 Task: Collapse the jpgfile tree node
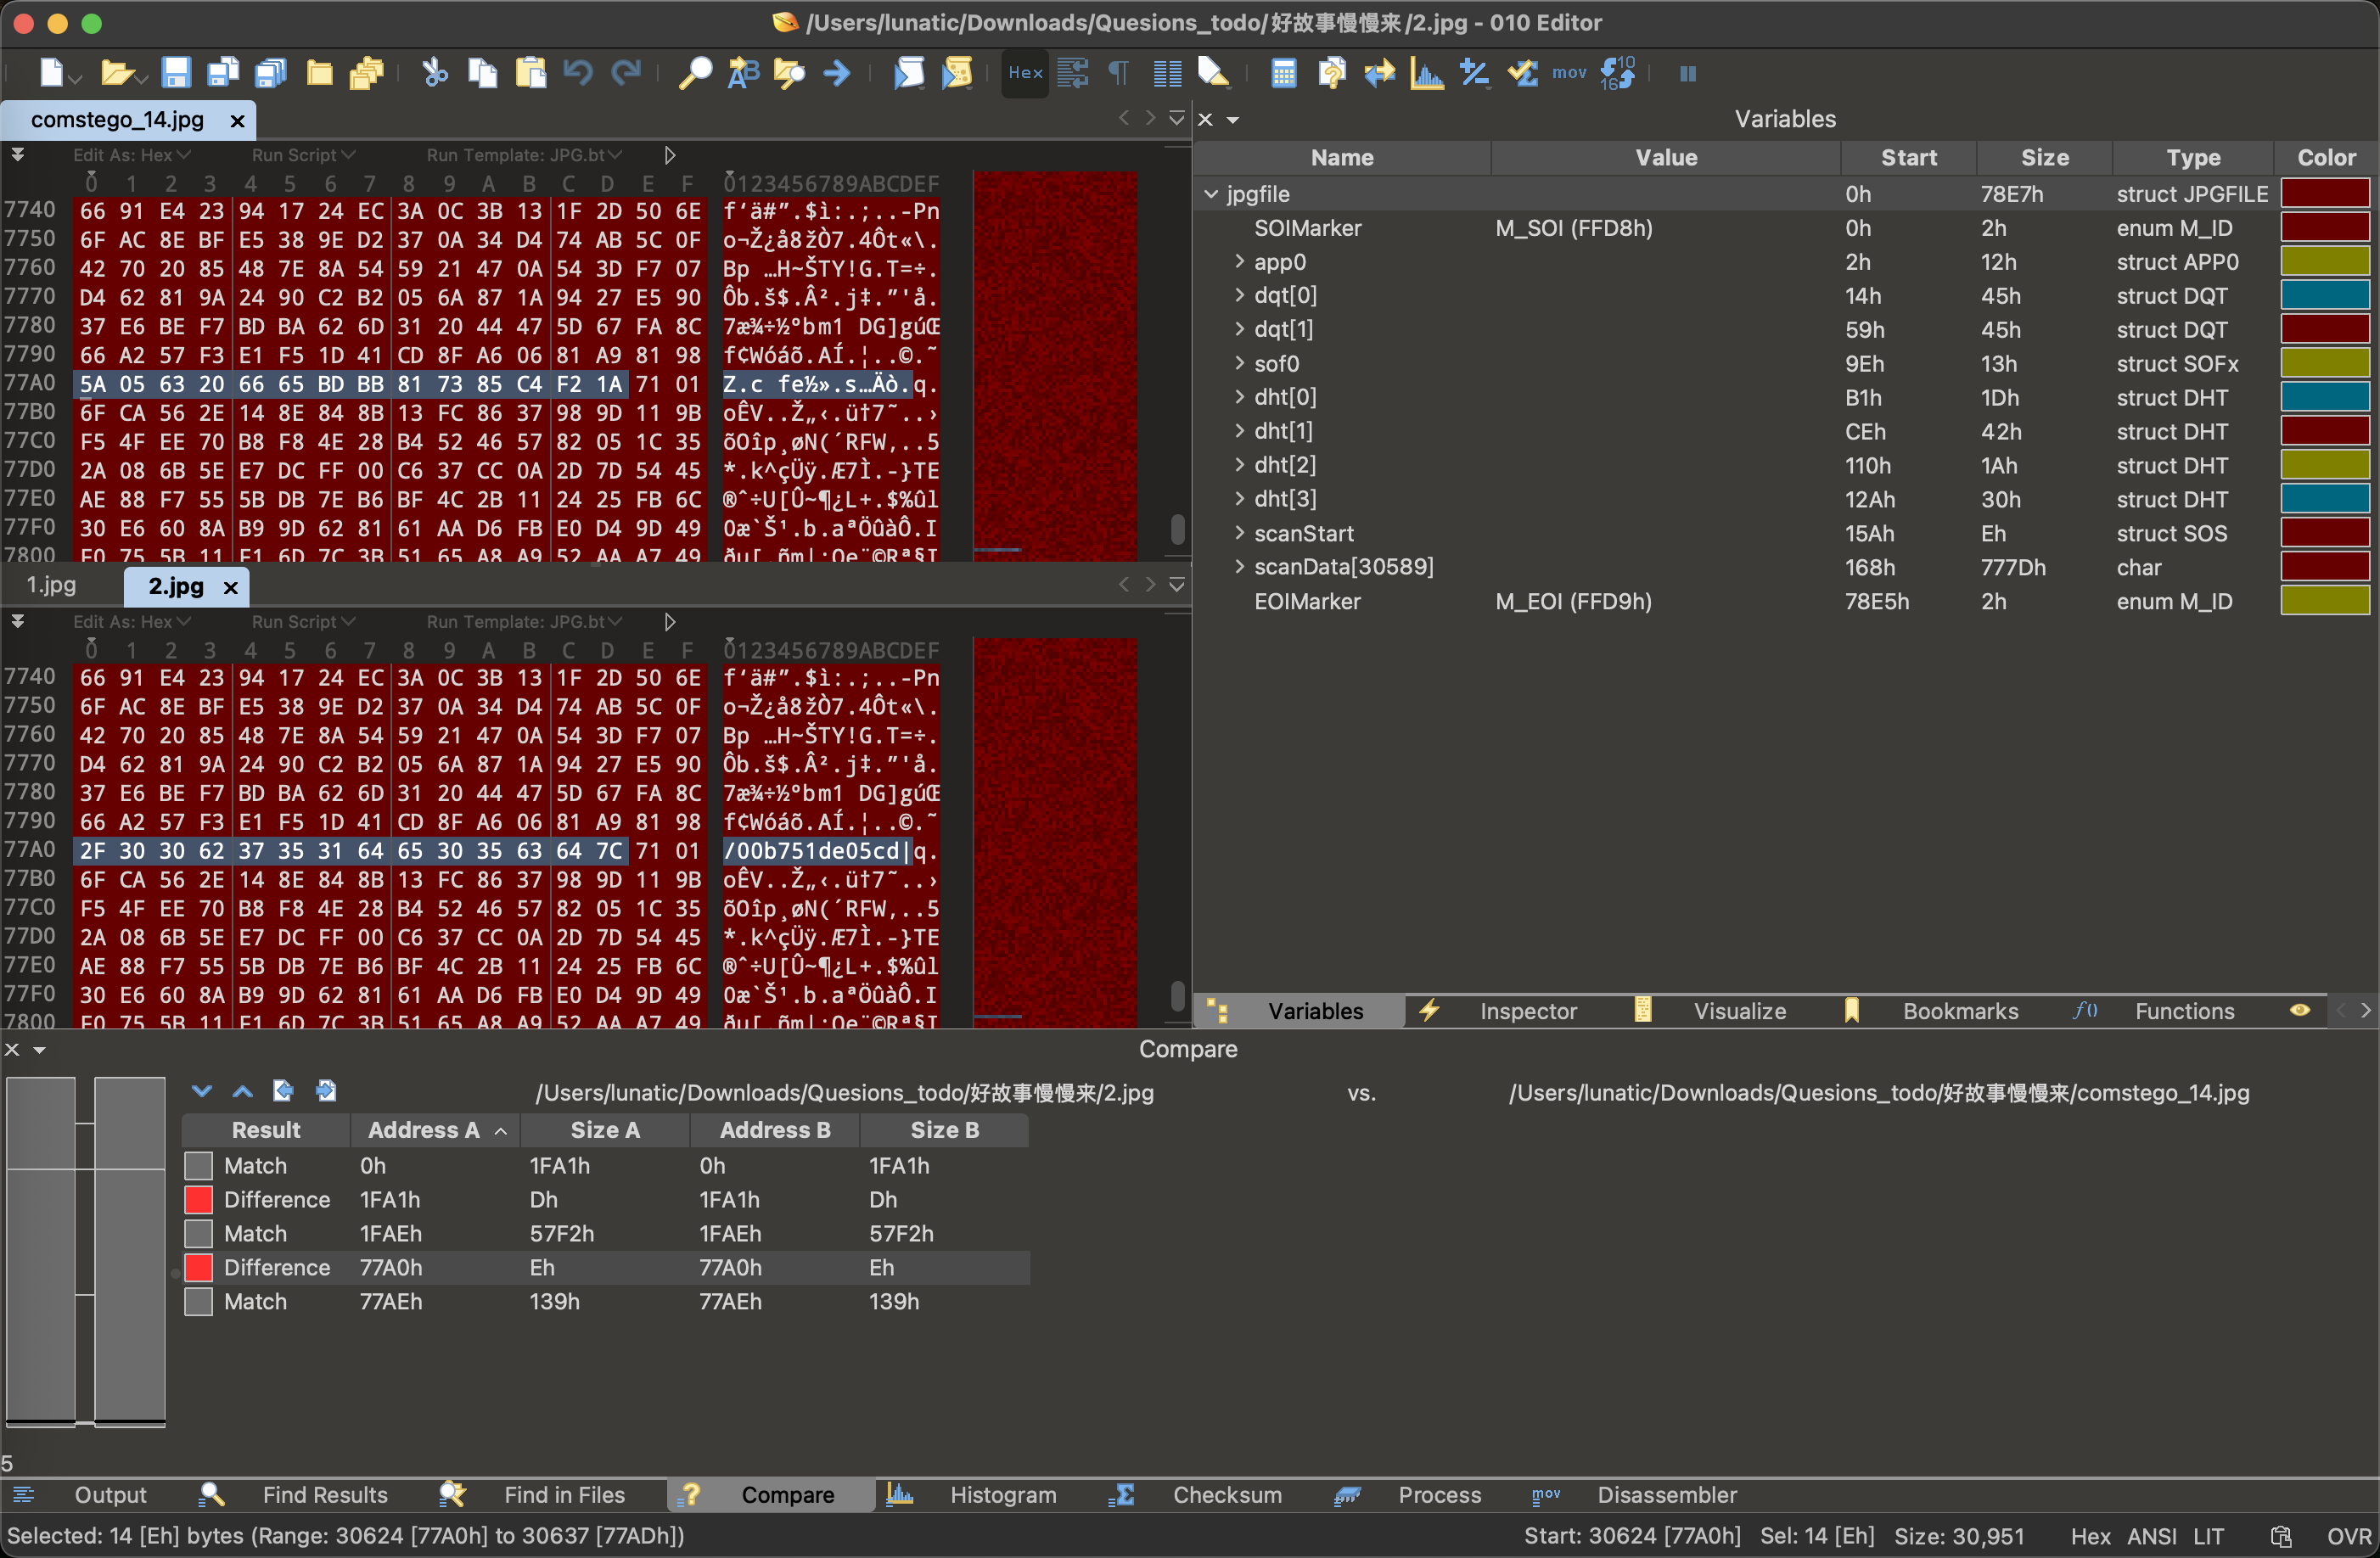pyautogui.click(x=1211, y=194)
